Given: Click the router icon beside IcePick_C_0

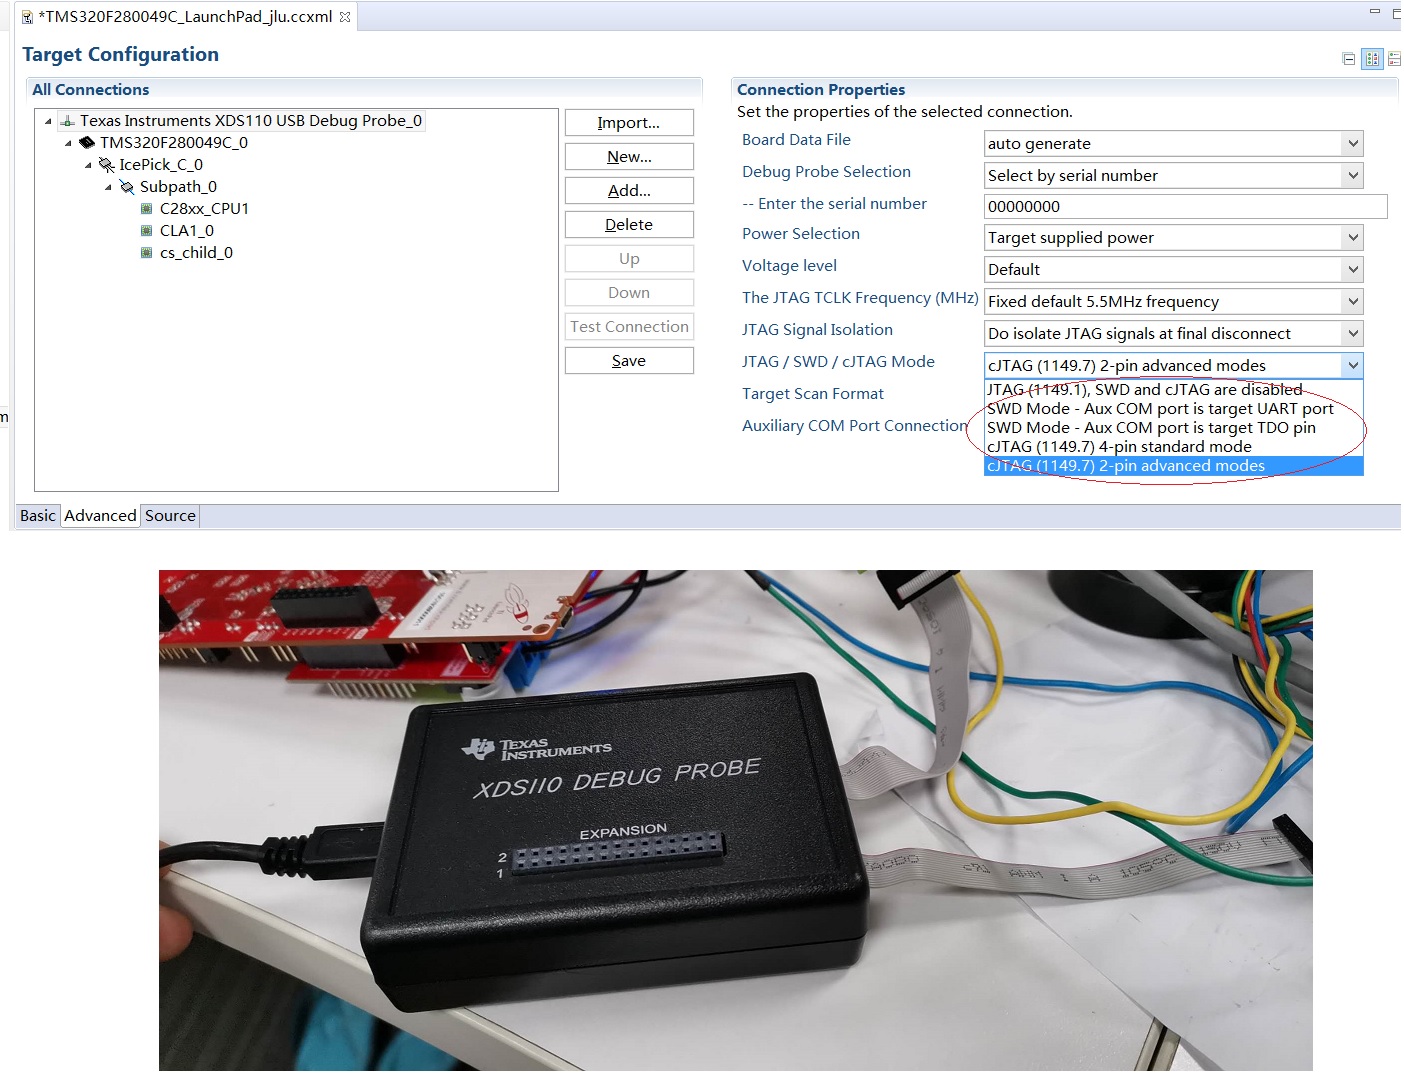Looking at the screenshot, I should (107, 165).
